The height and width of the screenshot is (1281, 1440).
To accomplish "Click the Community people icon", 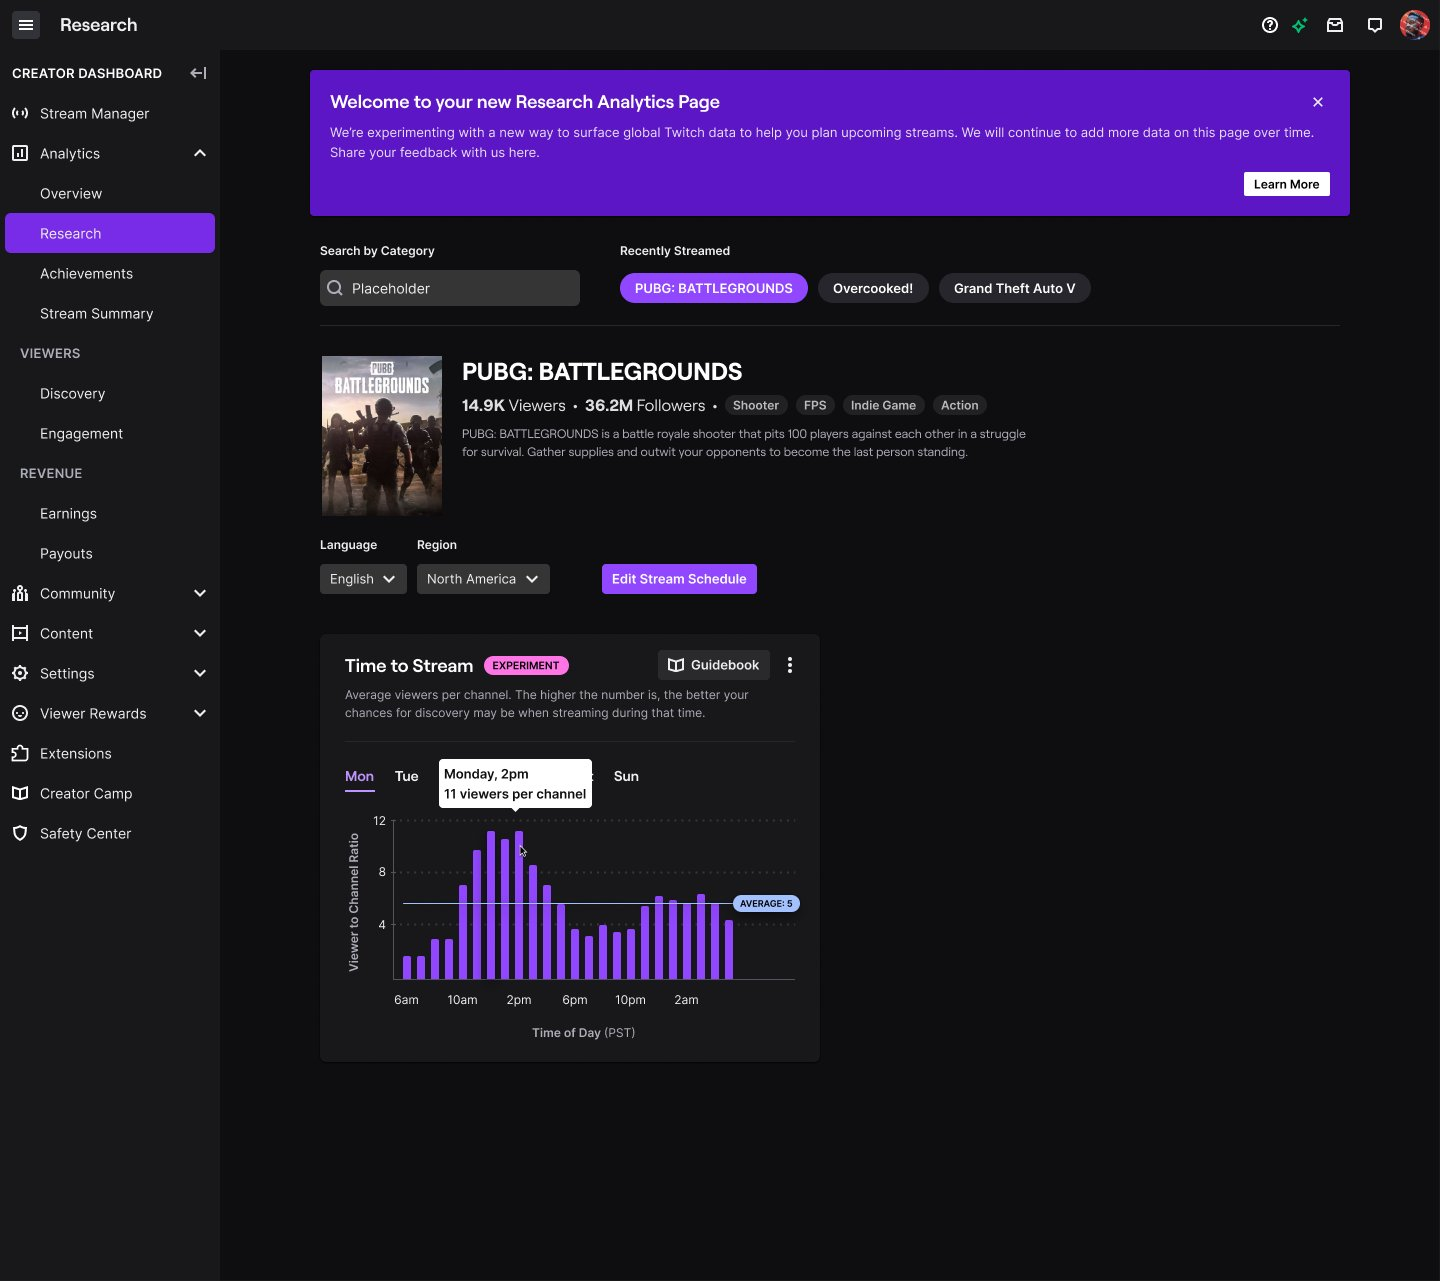I will tap(20, 593).
